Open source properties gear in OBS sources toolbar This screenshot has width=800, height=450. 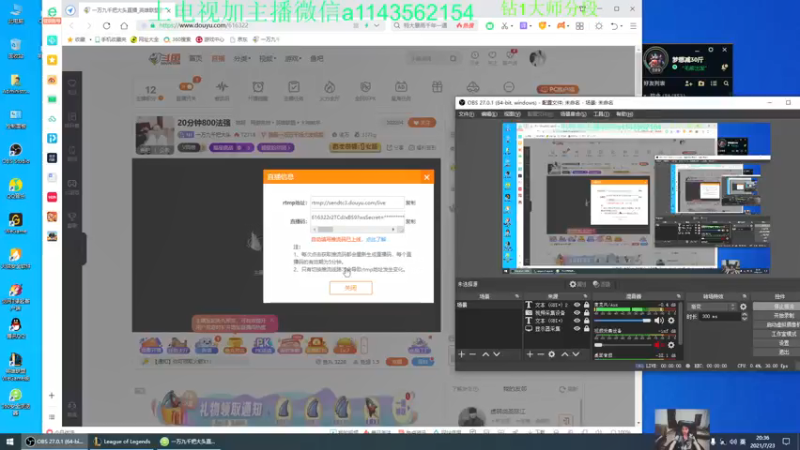tap(552, 354)
